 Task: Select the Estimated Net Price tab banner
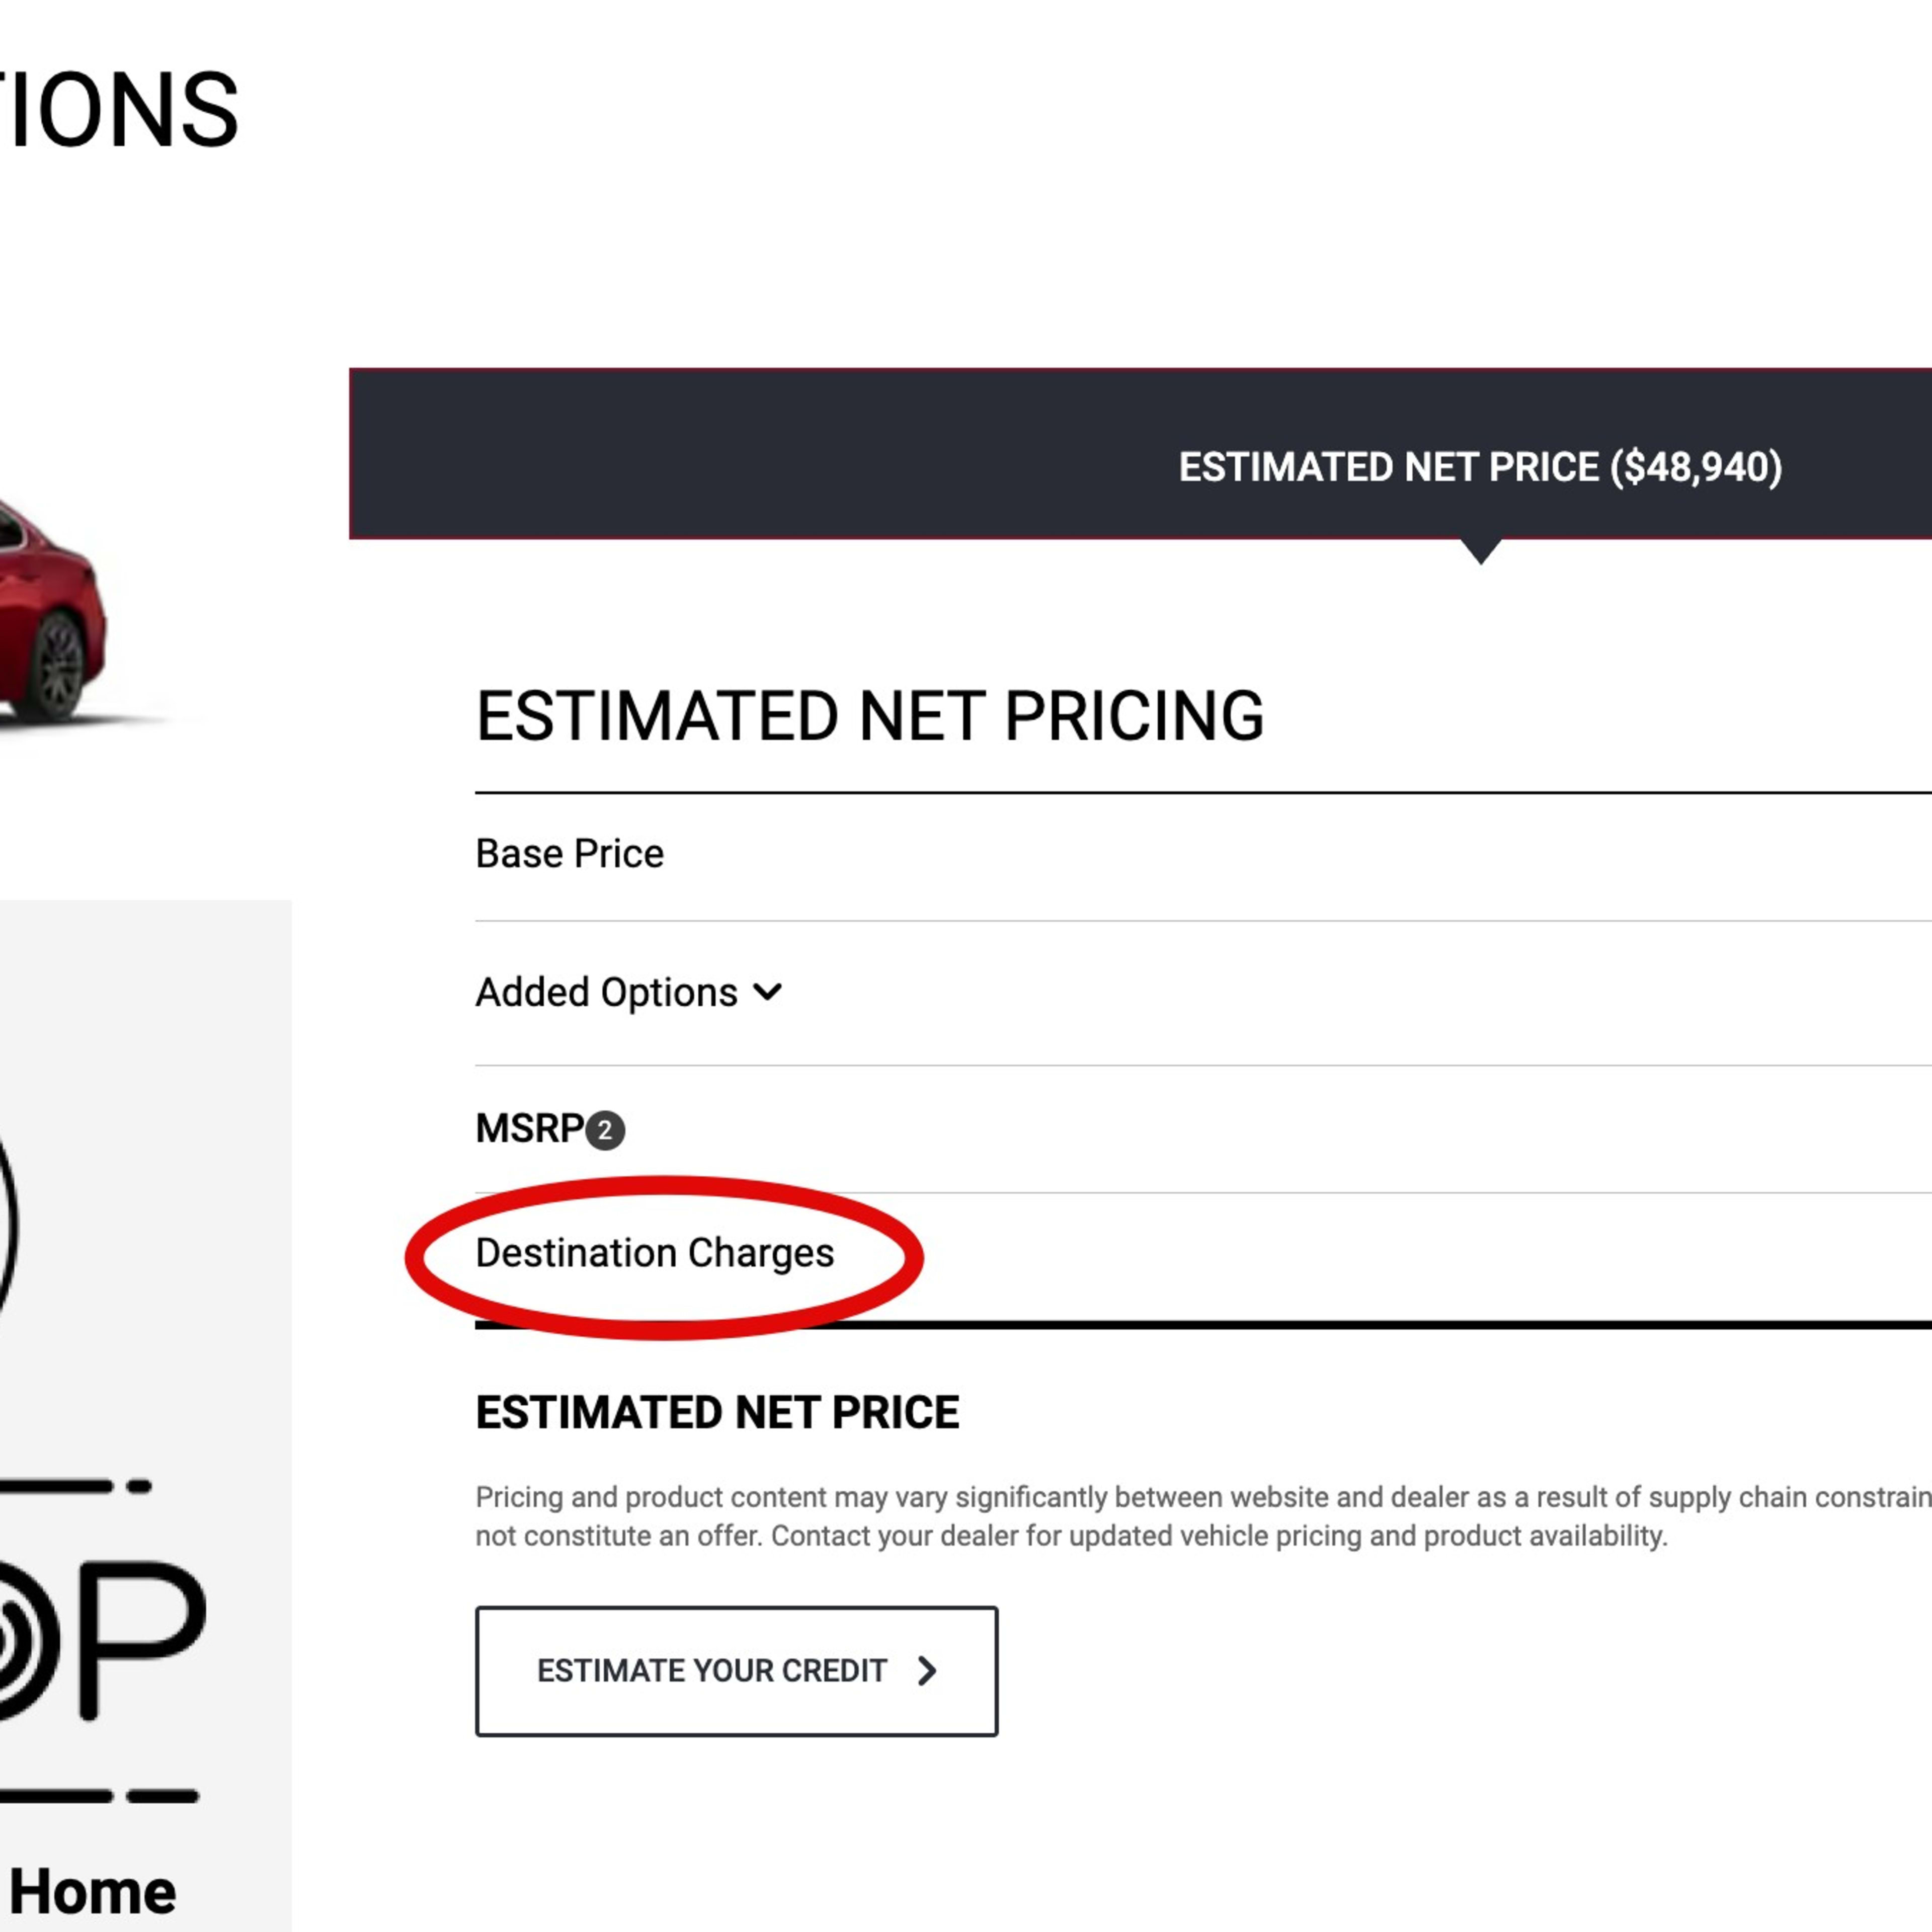click(x=1480, y=465)
